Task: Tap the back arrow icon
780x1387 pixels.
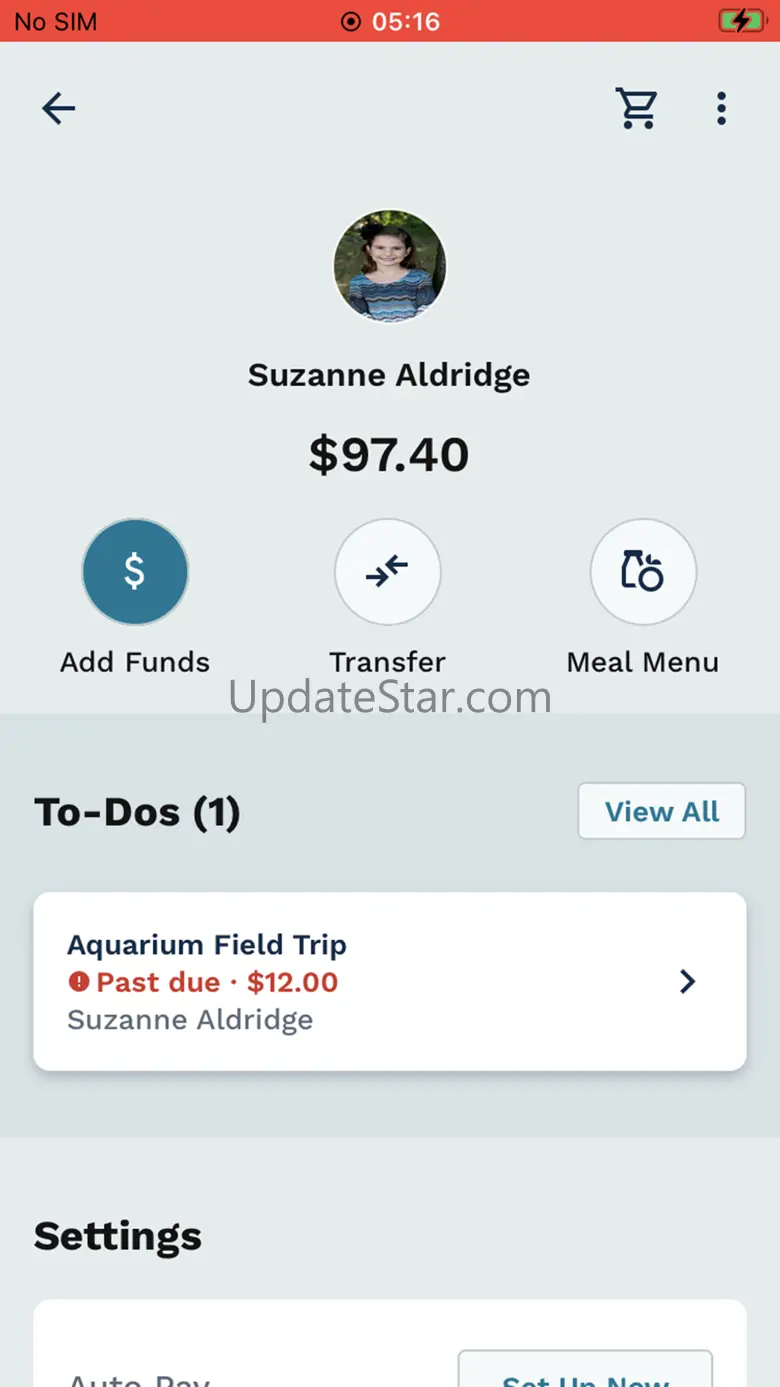Action: [x=58, y=108]
